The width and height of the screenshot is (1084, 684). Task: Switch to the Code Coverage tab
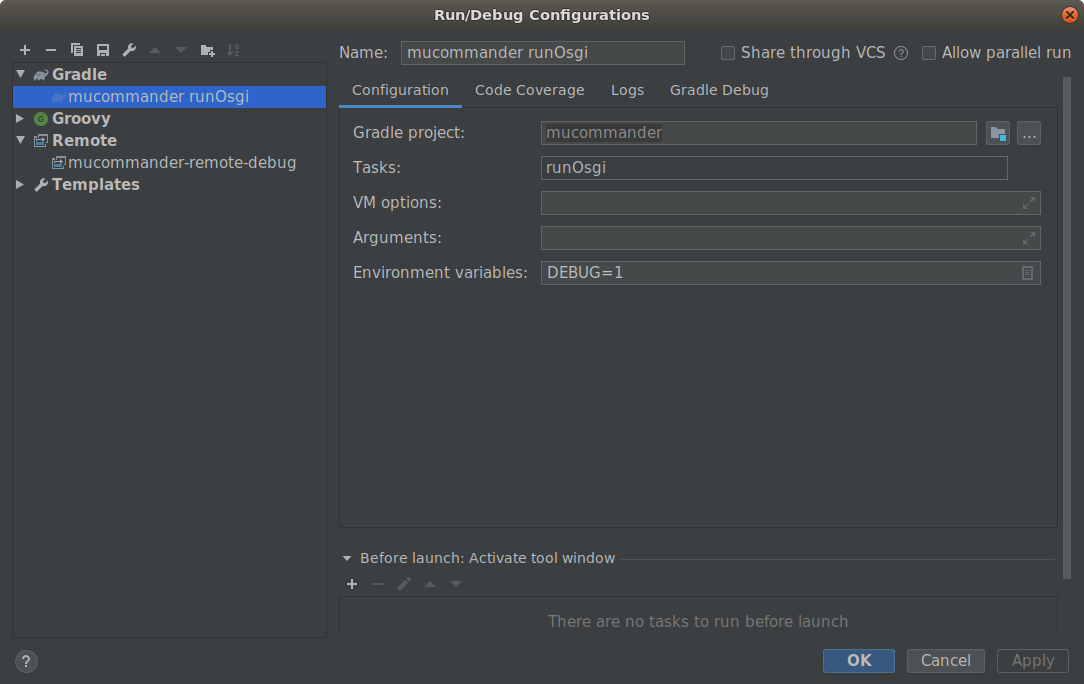click(x=530, y=91)
